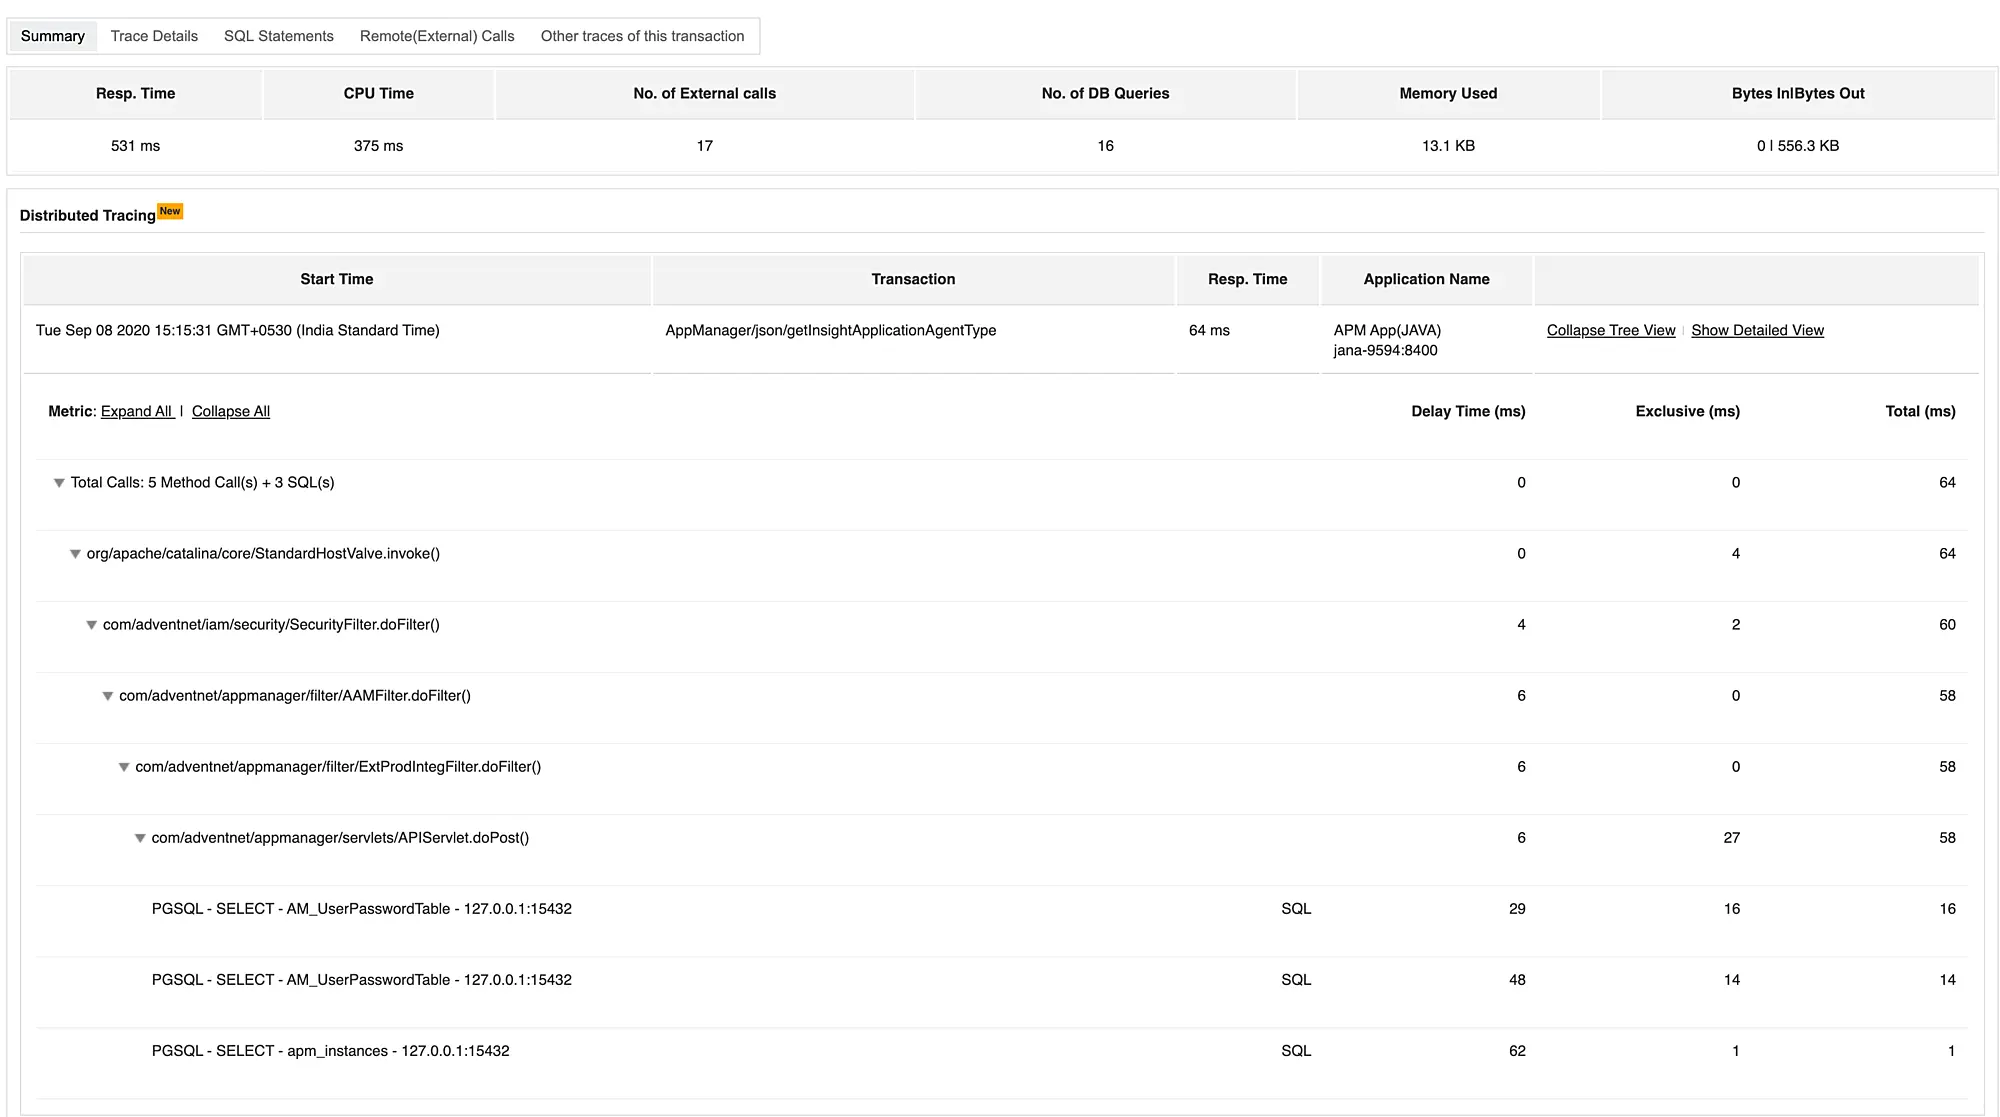Click the Expand All link

[x=137, y=411]
